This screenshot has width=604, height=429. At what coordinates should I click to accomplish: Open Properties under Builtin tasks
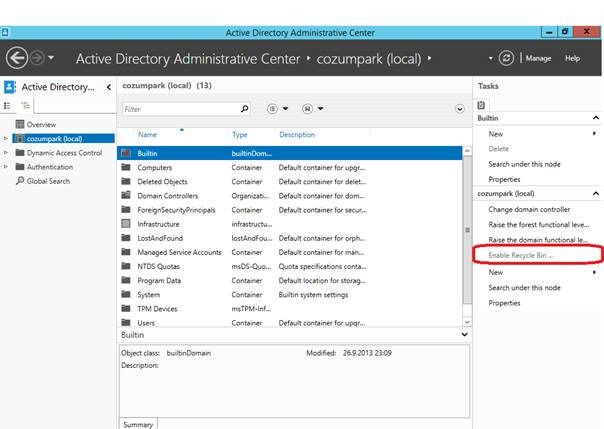point(504,179)
